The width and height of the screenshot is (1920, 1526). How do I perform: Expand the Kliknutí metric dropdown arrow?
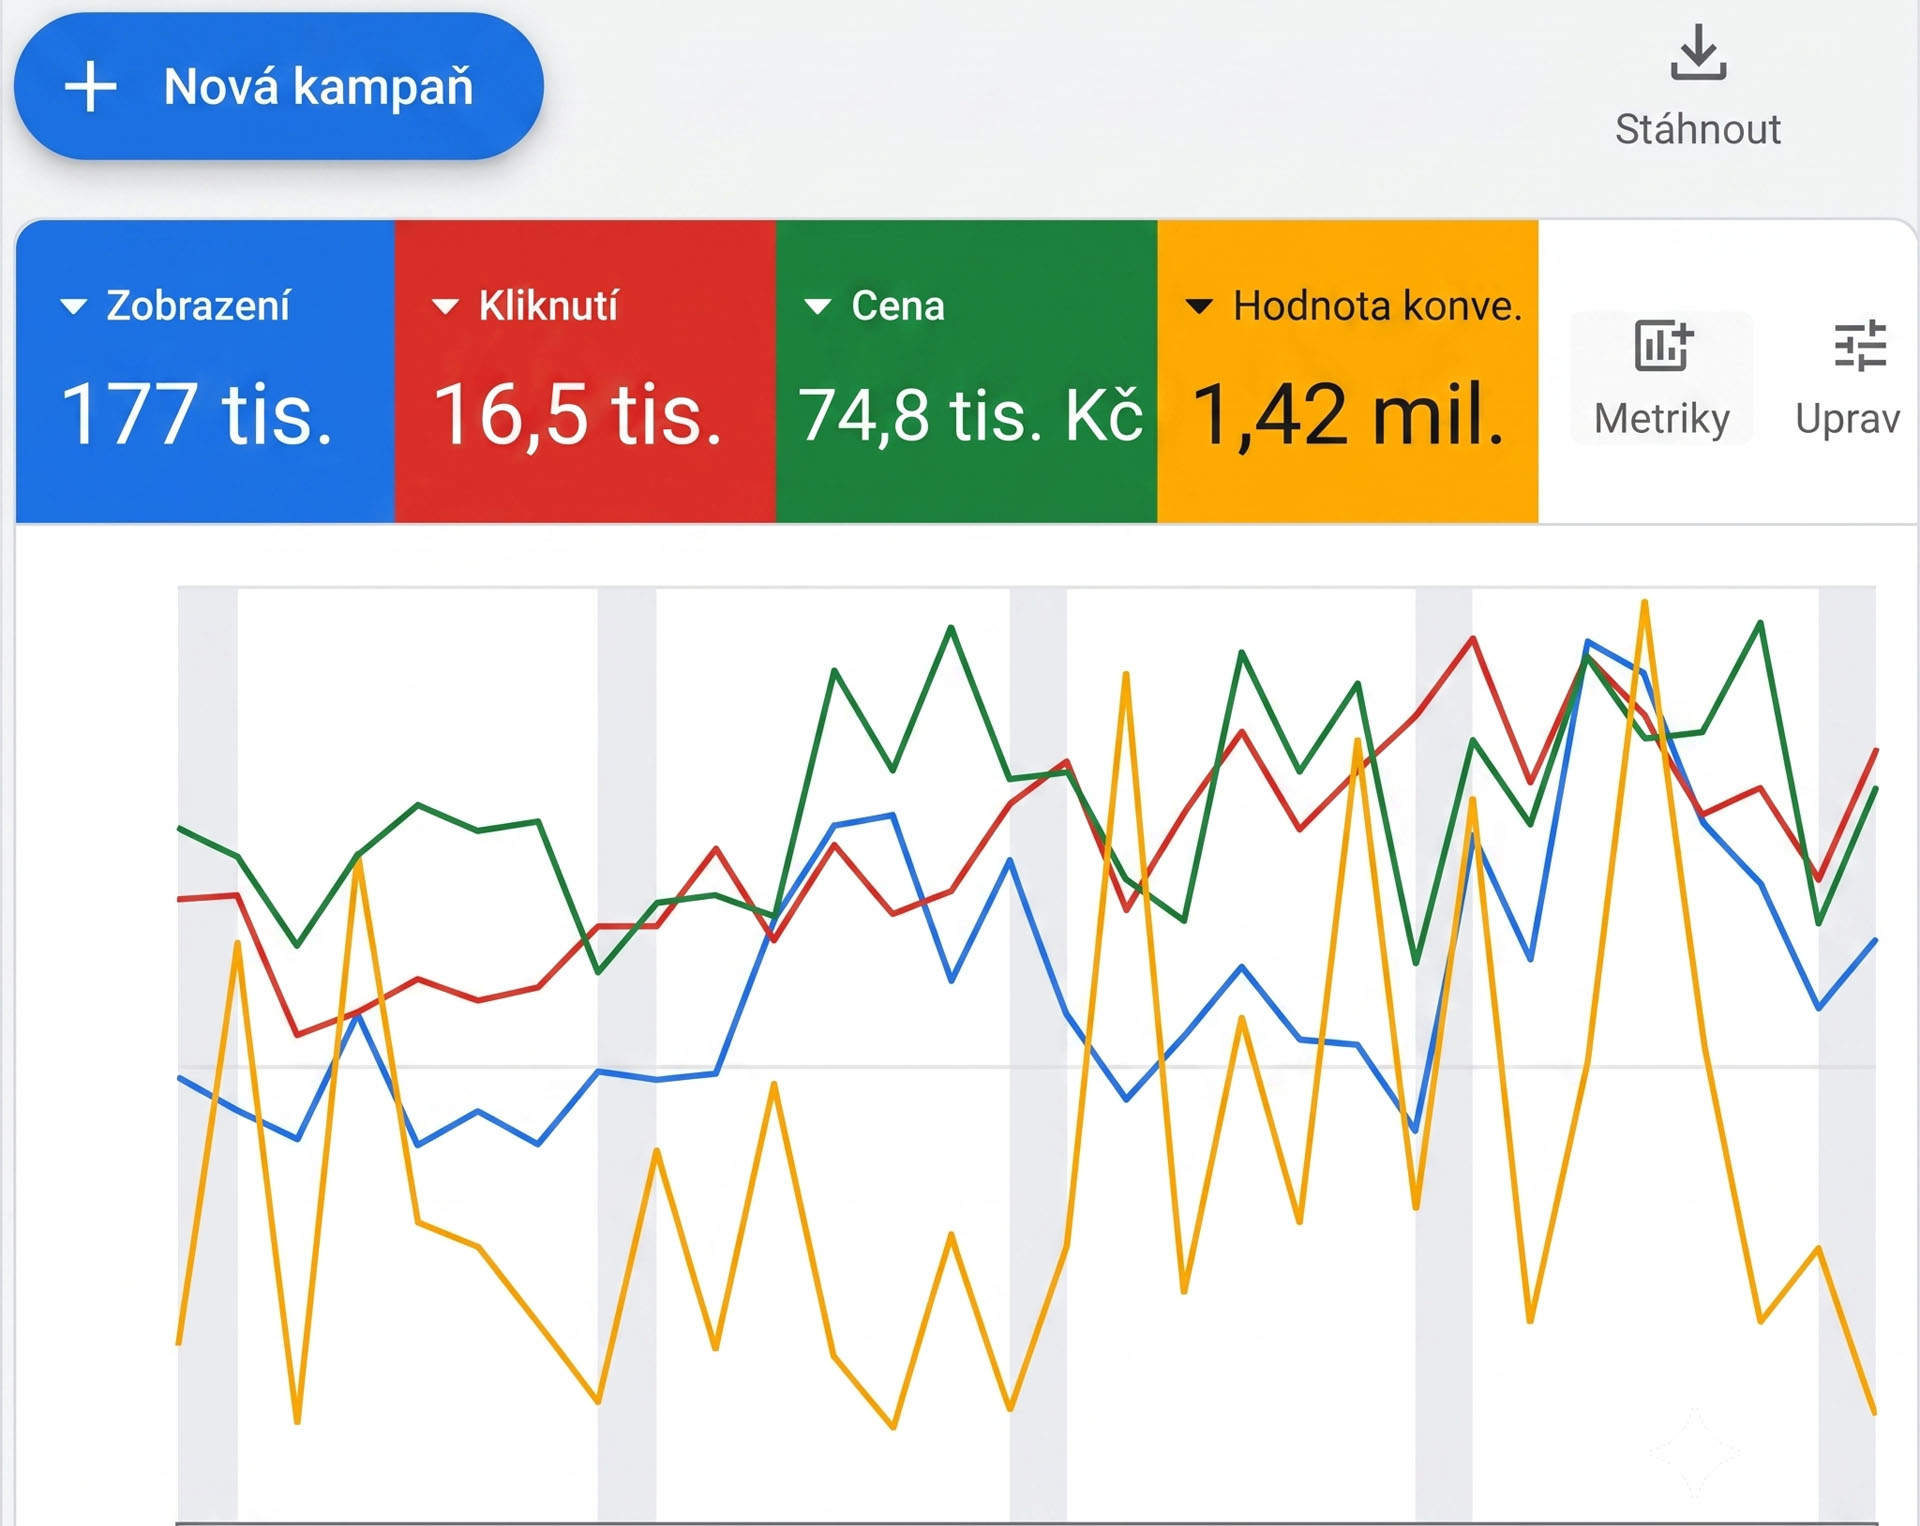445,306
